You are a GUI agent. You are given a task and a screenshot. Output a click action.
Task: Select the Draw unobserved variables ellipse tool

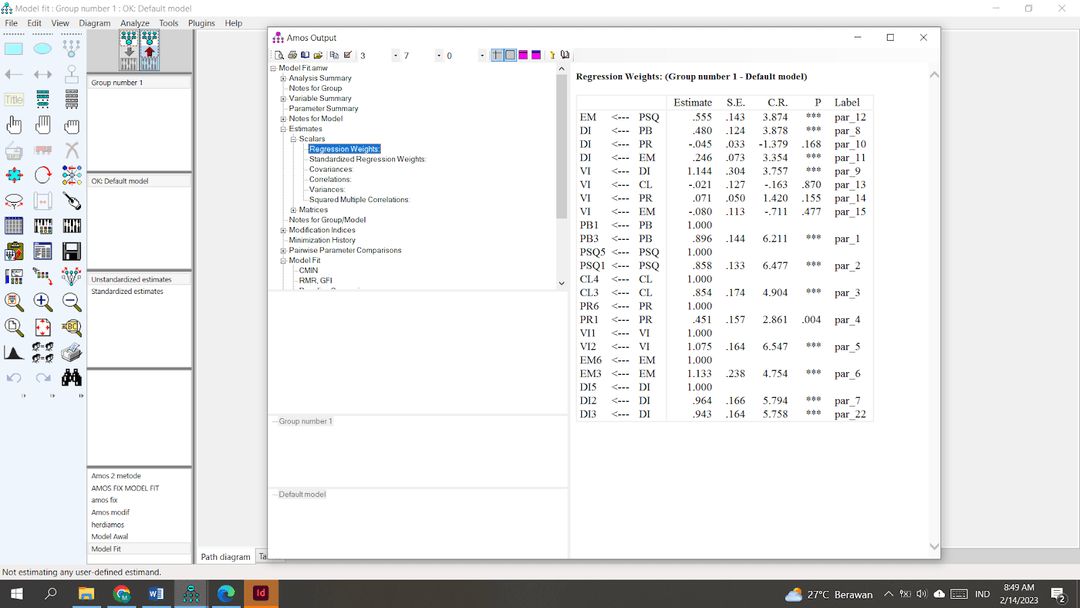[43, 49]
